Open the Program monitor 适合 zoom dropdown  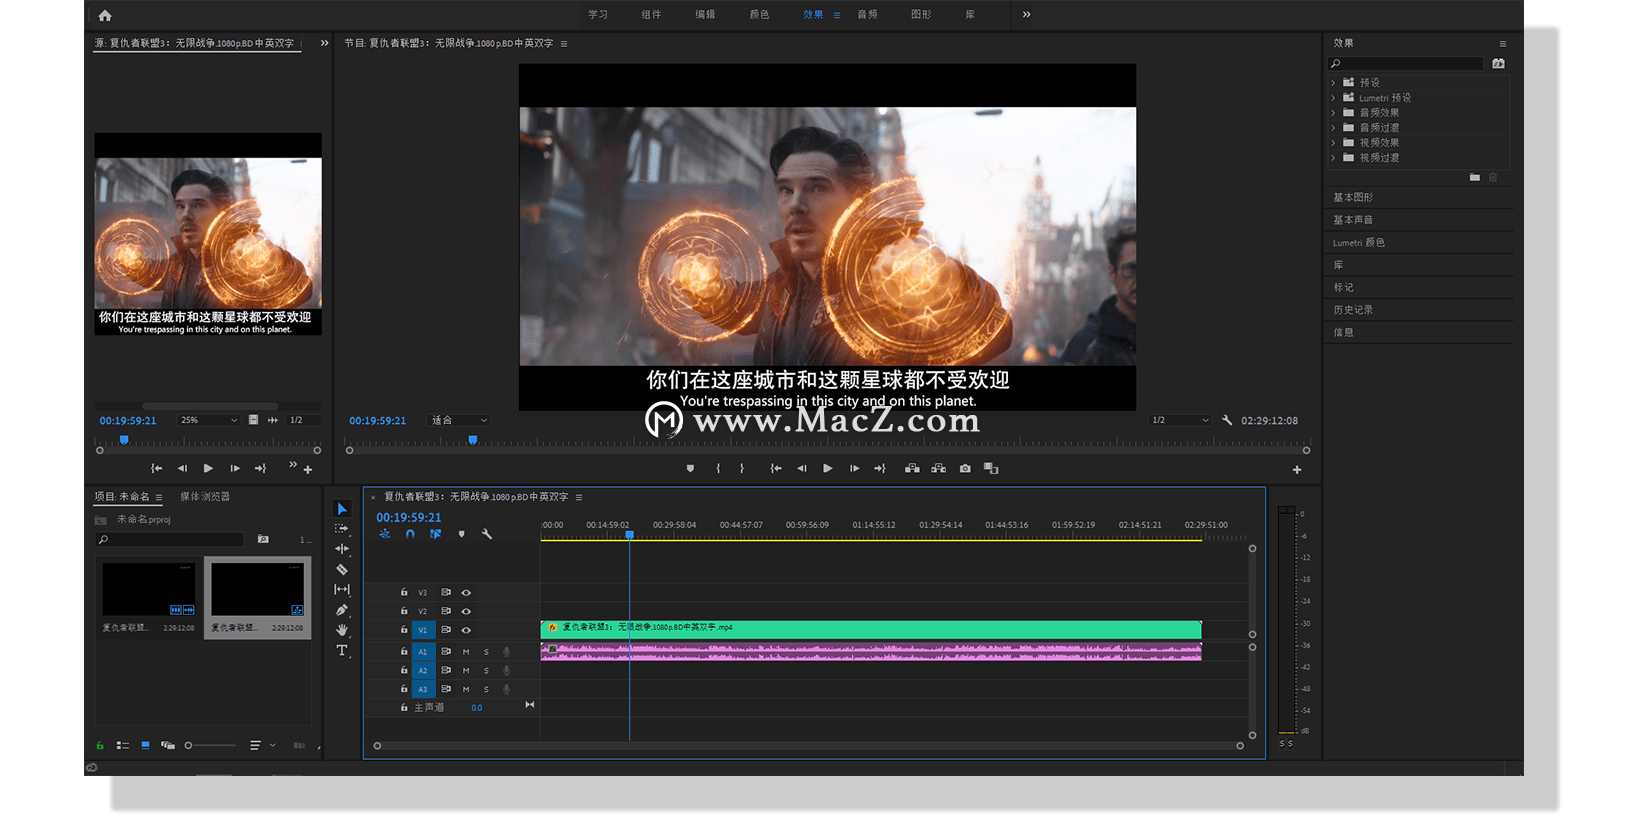click(x=459, y=420)
